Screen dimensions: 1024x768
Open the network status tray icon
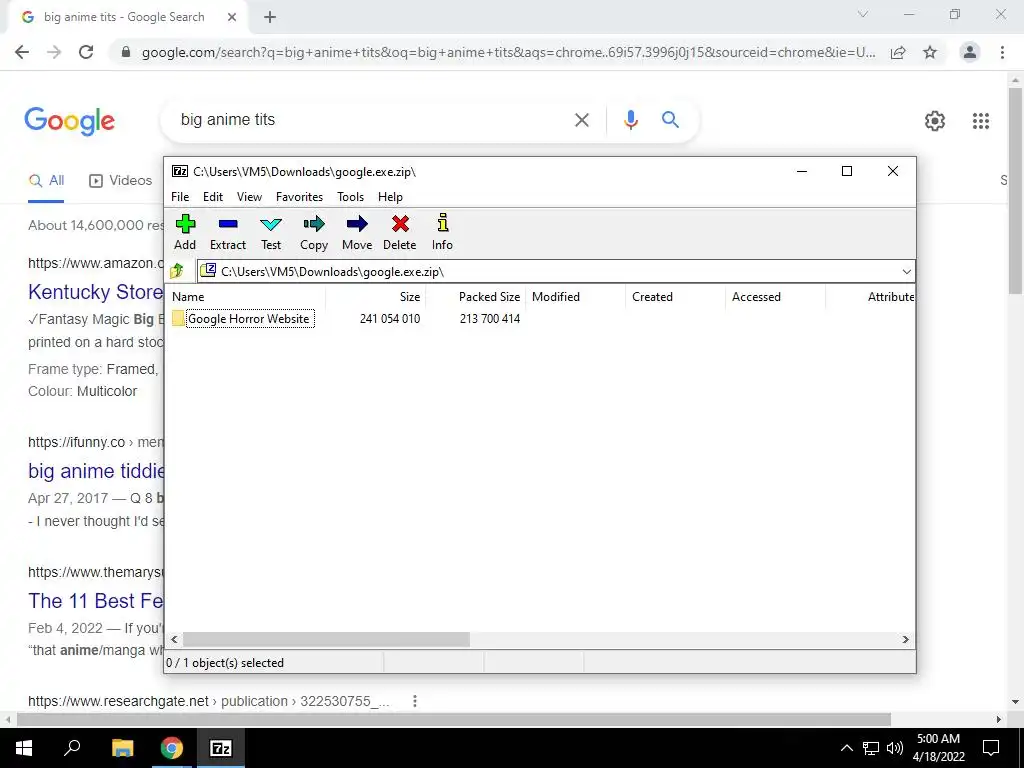pyautogui.click(x=871, y=748)
